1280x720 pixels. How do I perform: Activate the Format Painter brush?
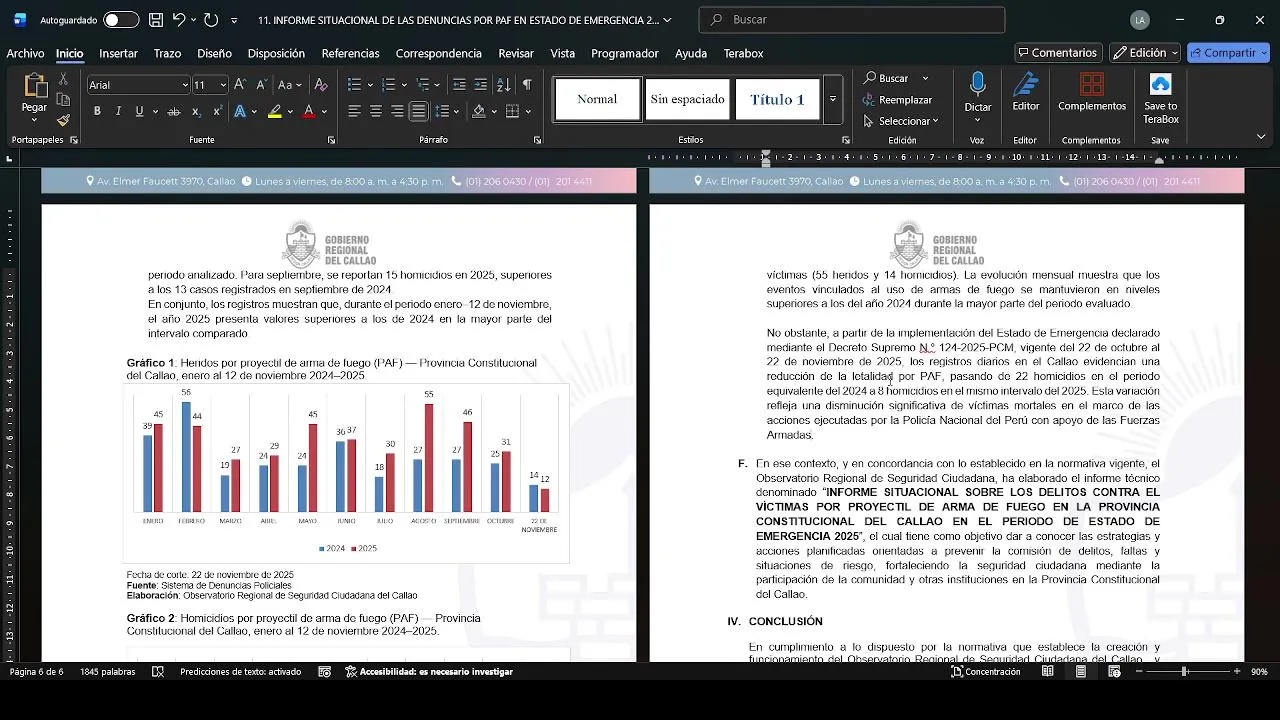click(x=63, y=120)
